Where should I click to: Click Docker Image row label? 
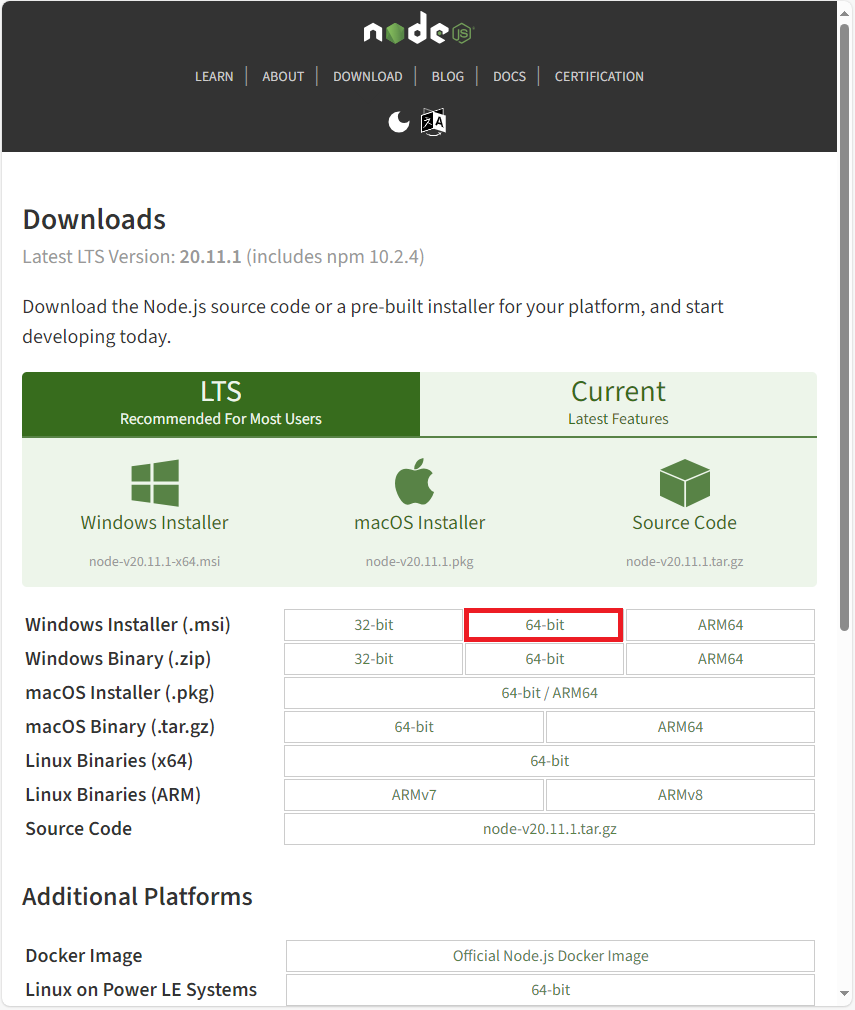84,956
